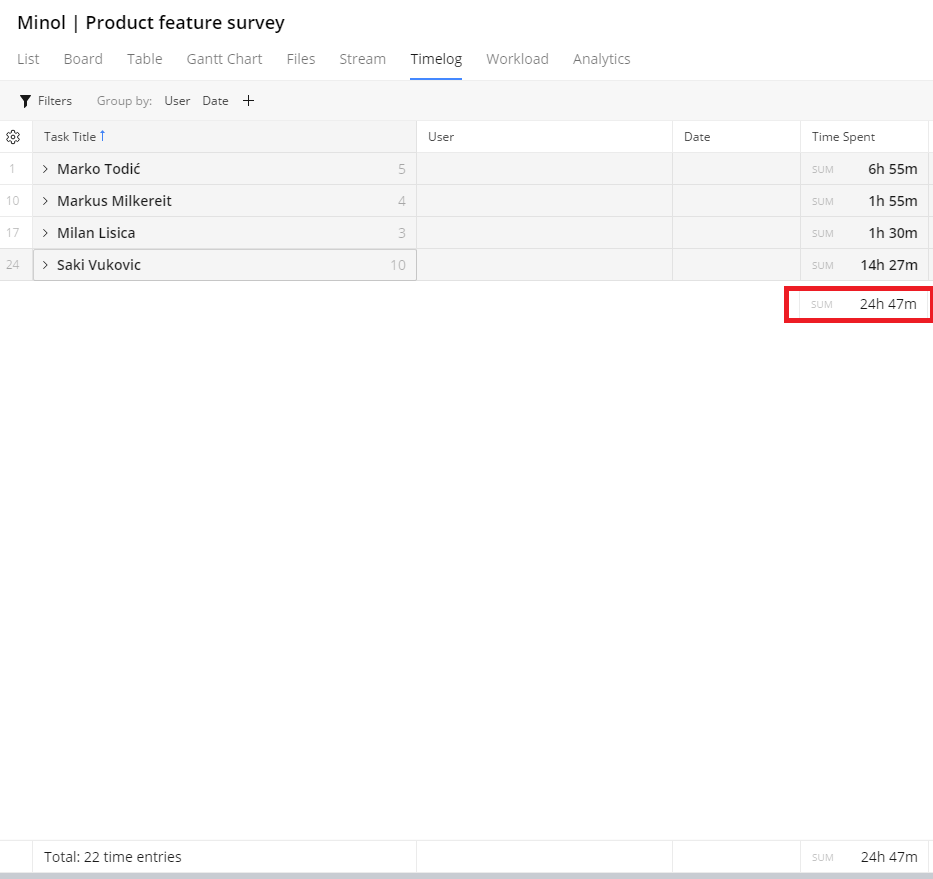Go to the Gantt Chart tab
The width and height of the screenshot is (933, 879).
pyautogui.click(x=224, y=59)
